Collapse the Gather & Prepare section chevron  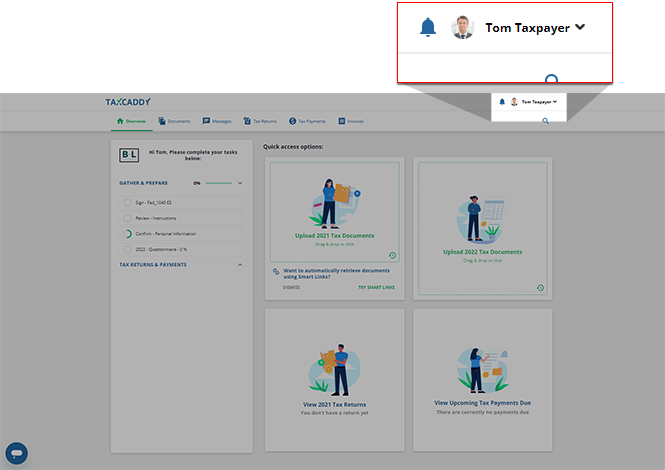240,183
